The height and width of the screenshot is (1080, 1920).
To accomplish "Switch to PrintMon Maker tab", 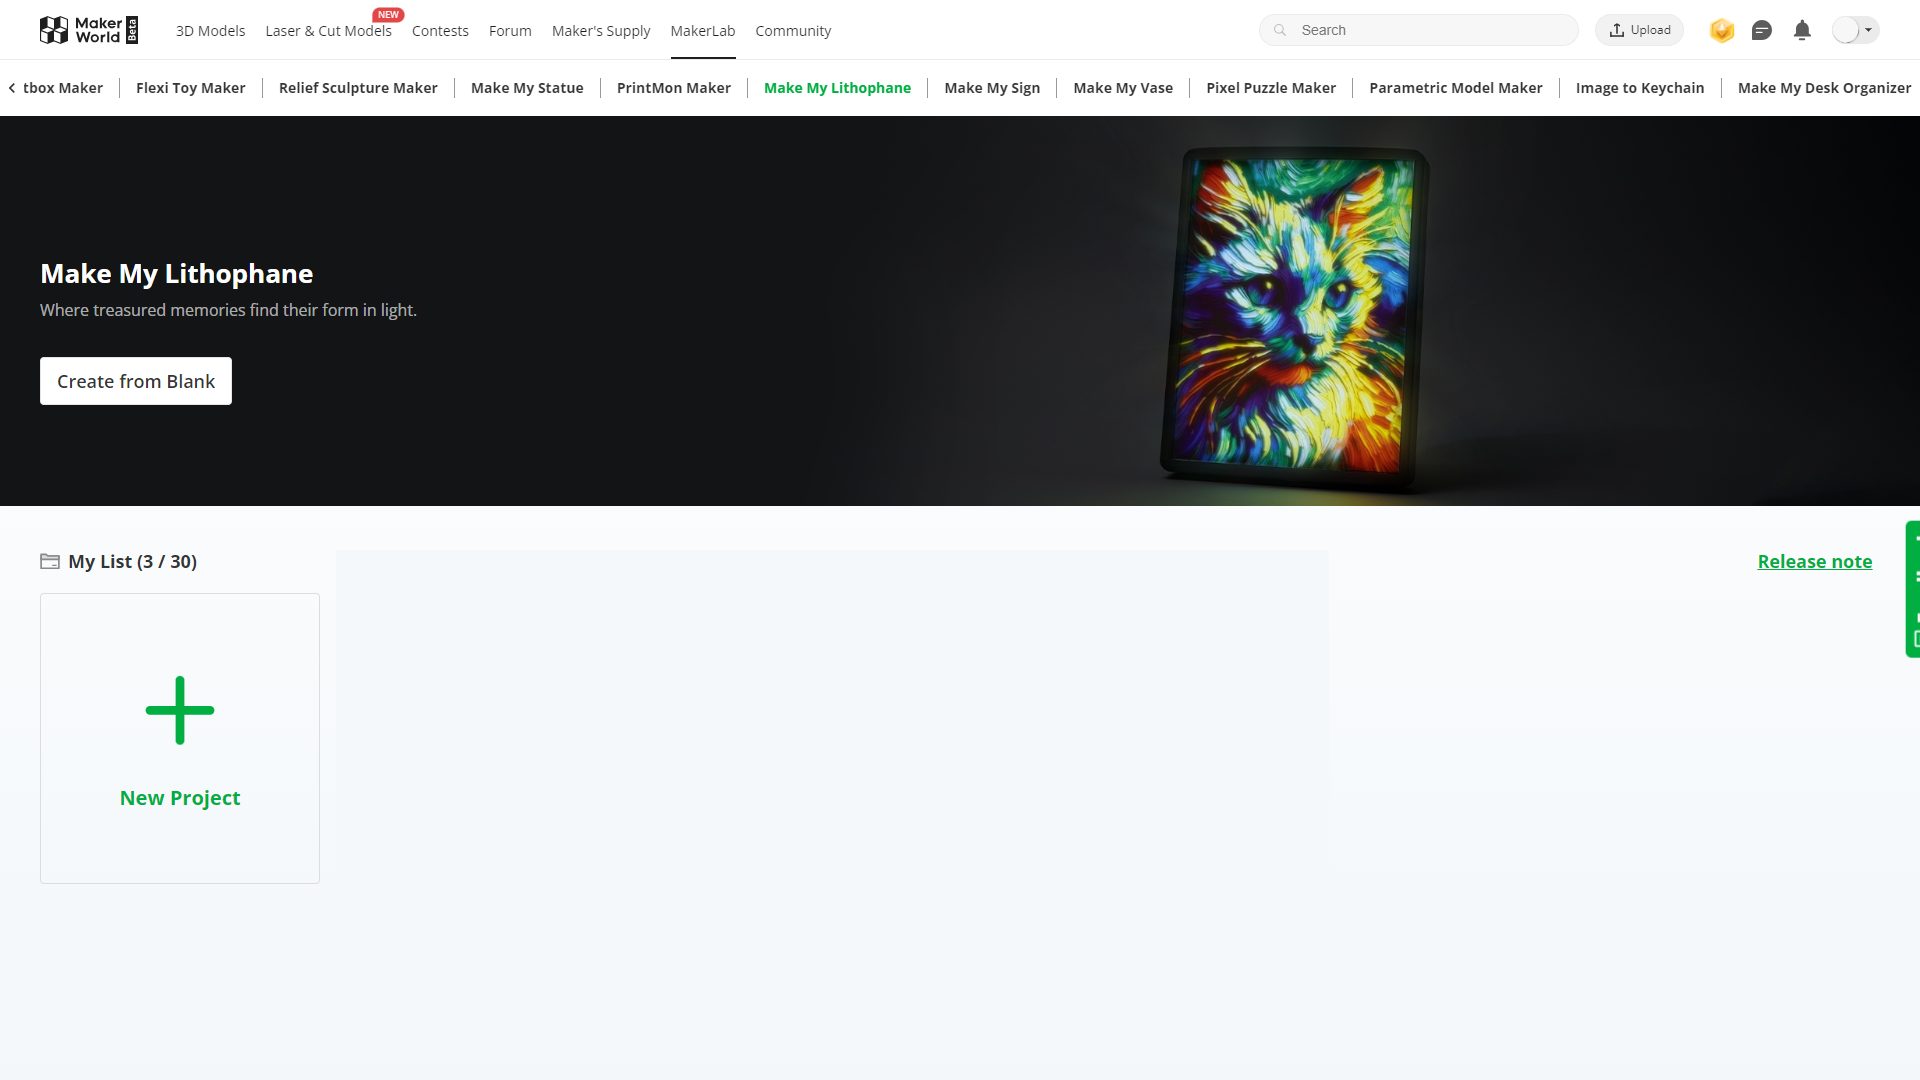I will (x=674, y=88).
